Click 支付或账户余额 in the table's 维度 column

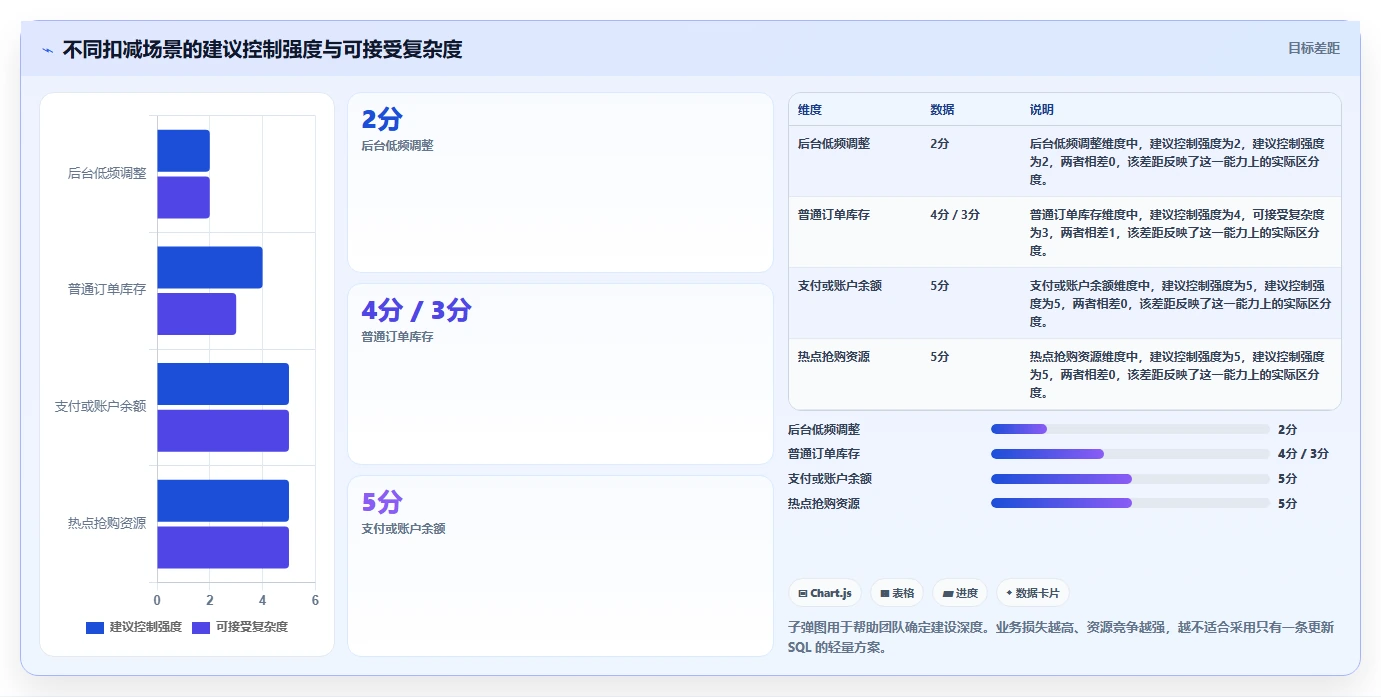pyautogui.click(x=840, y=286)
